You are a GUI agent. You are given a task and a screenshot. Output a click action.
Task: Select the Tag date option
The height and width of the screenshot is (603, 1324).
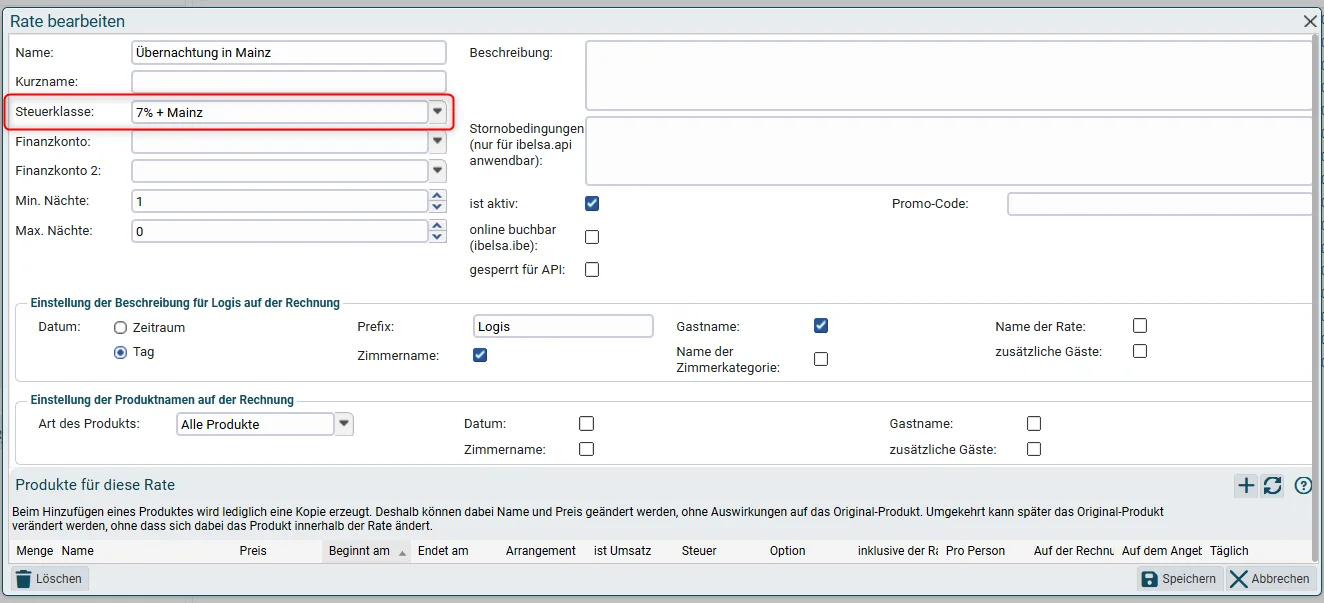pyautogui.click(x=121, y=352)
